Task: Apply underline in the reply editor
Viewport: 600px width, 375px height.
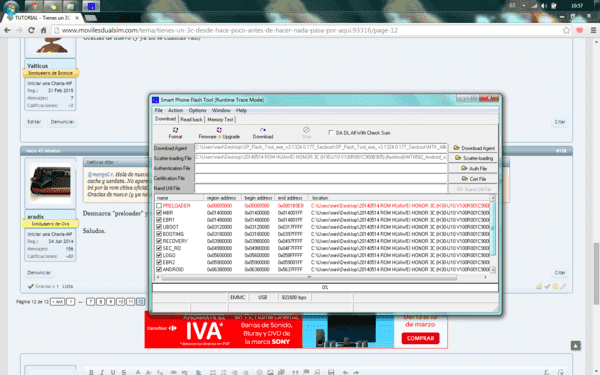Action: coord(112,372)
